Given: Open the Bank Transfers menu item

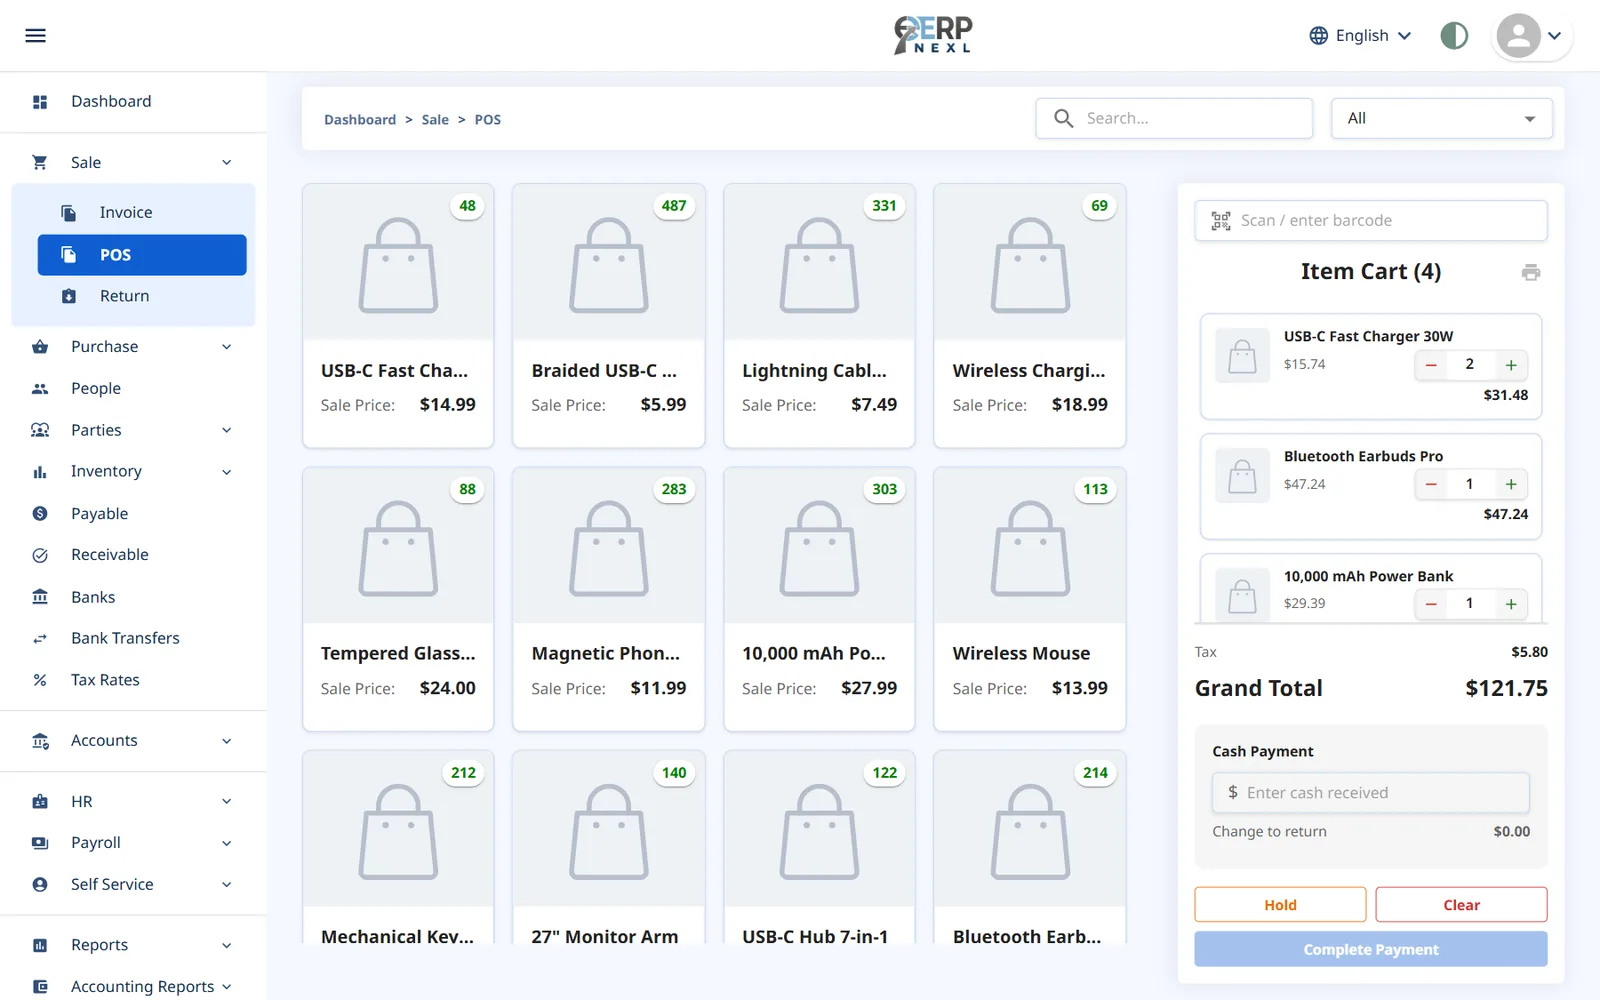Looking at the screenshot, I should [x=133, y=638].
